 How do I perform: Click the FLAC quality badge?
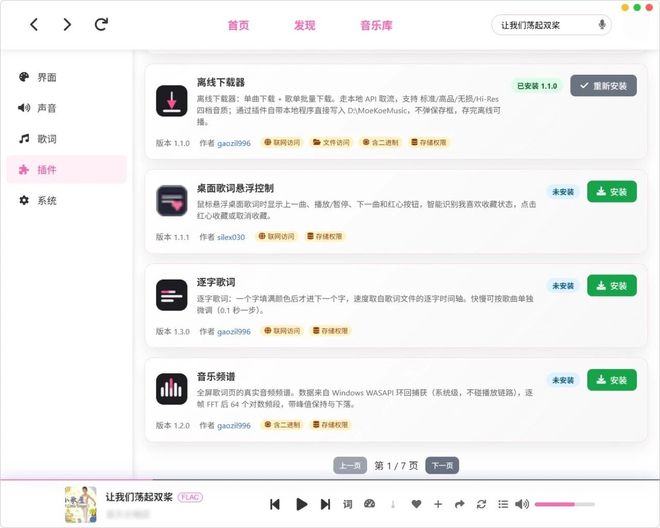click(x=190, y=497)
